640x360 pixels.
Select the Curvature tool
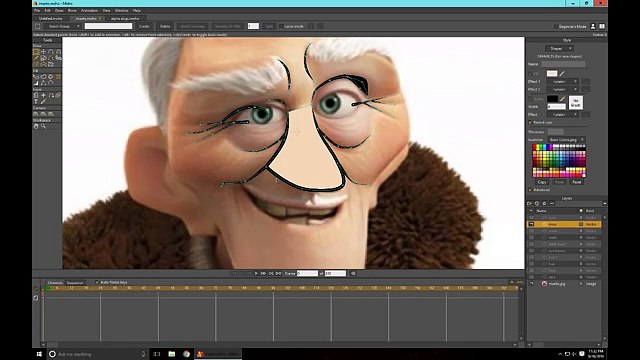pos(58,52)
